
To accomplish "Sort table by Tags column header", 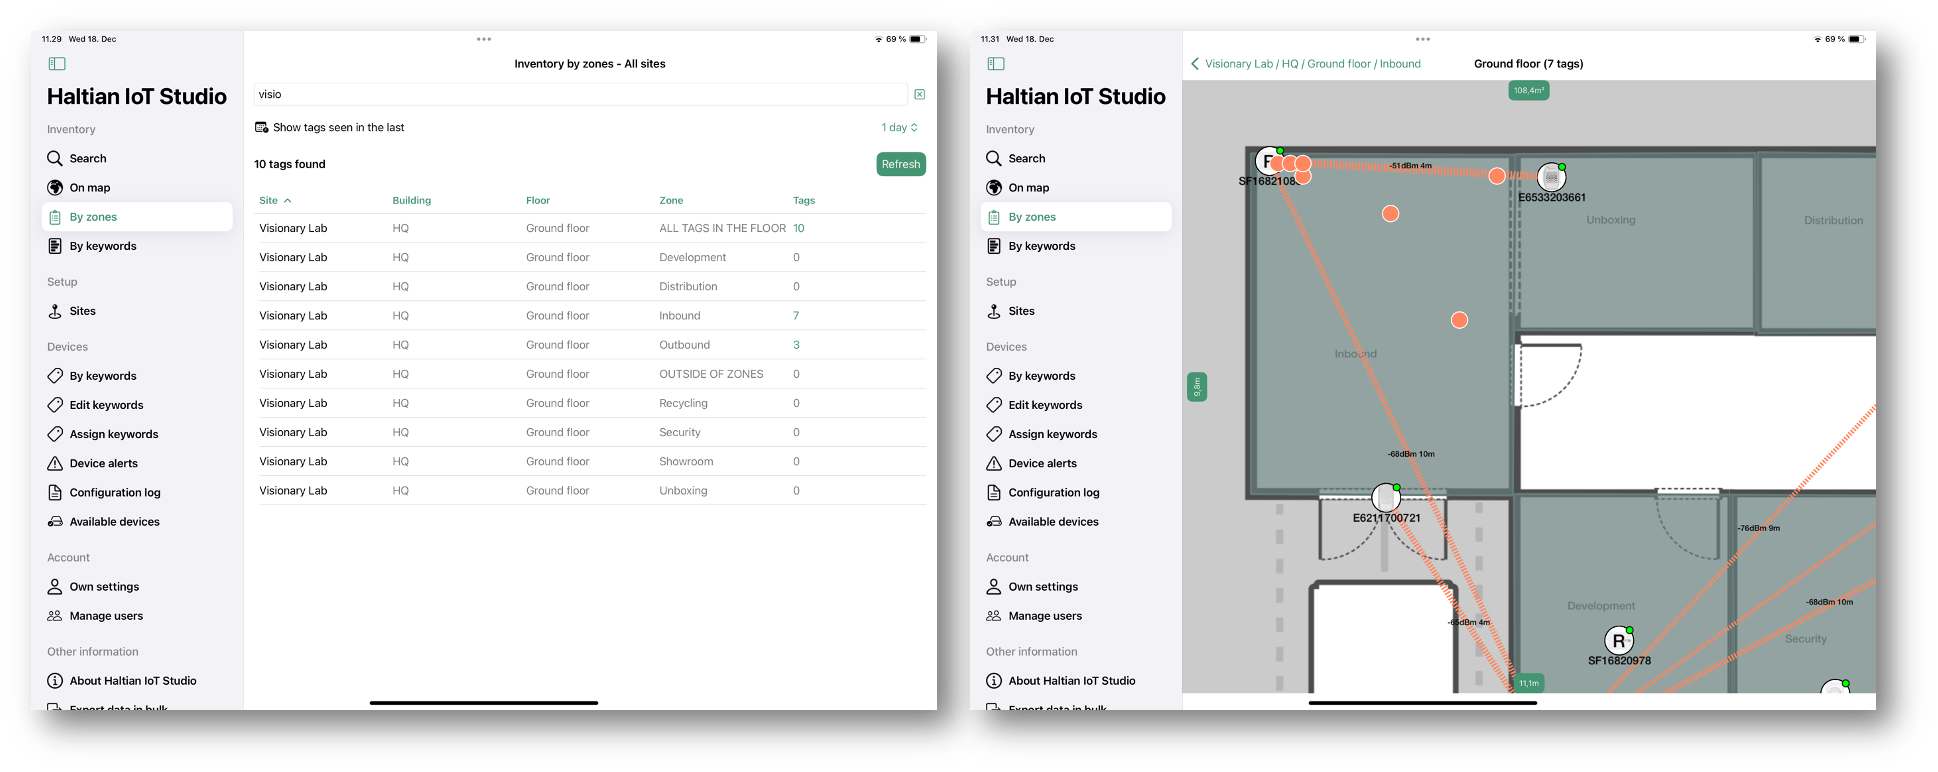I will (804, 200).
